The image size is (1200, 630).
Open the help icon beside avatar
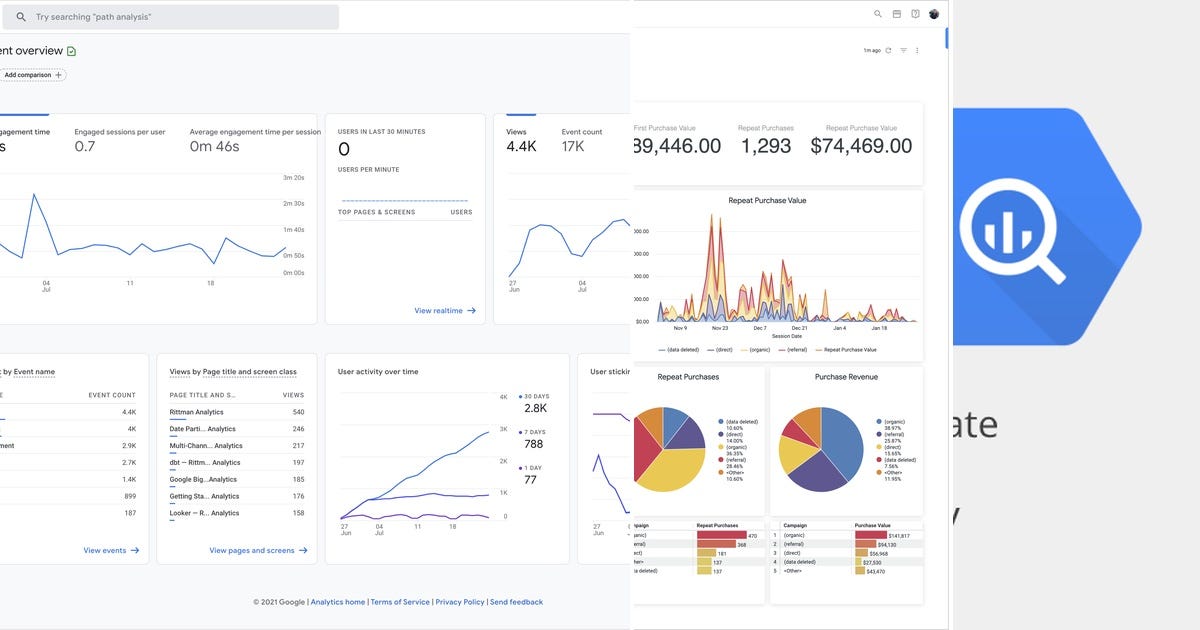pos(915,14)
